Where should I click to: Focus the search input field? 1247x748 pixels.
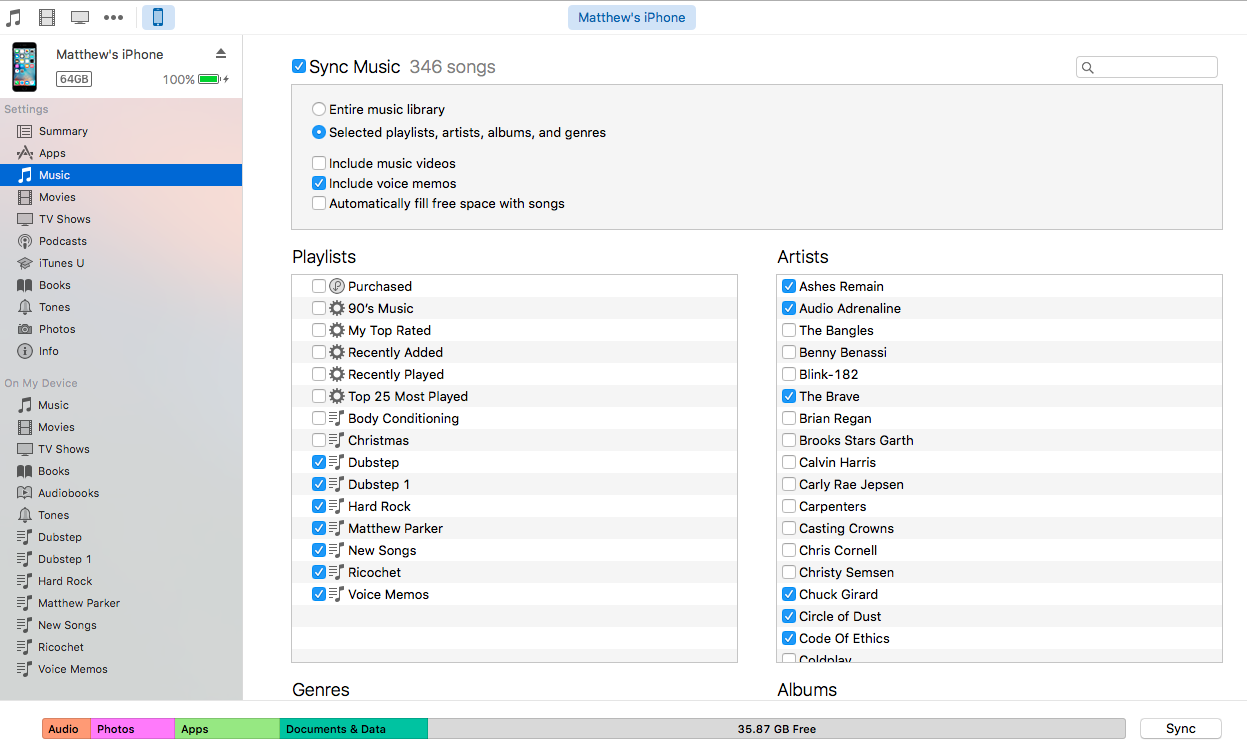click(1147, 67)
